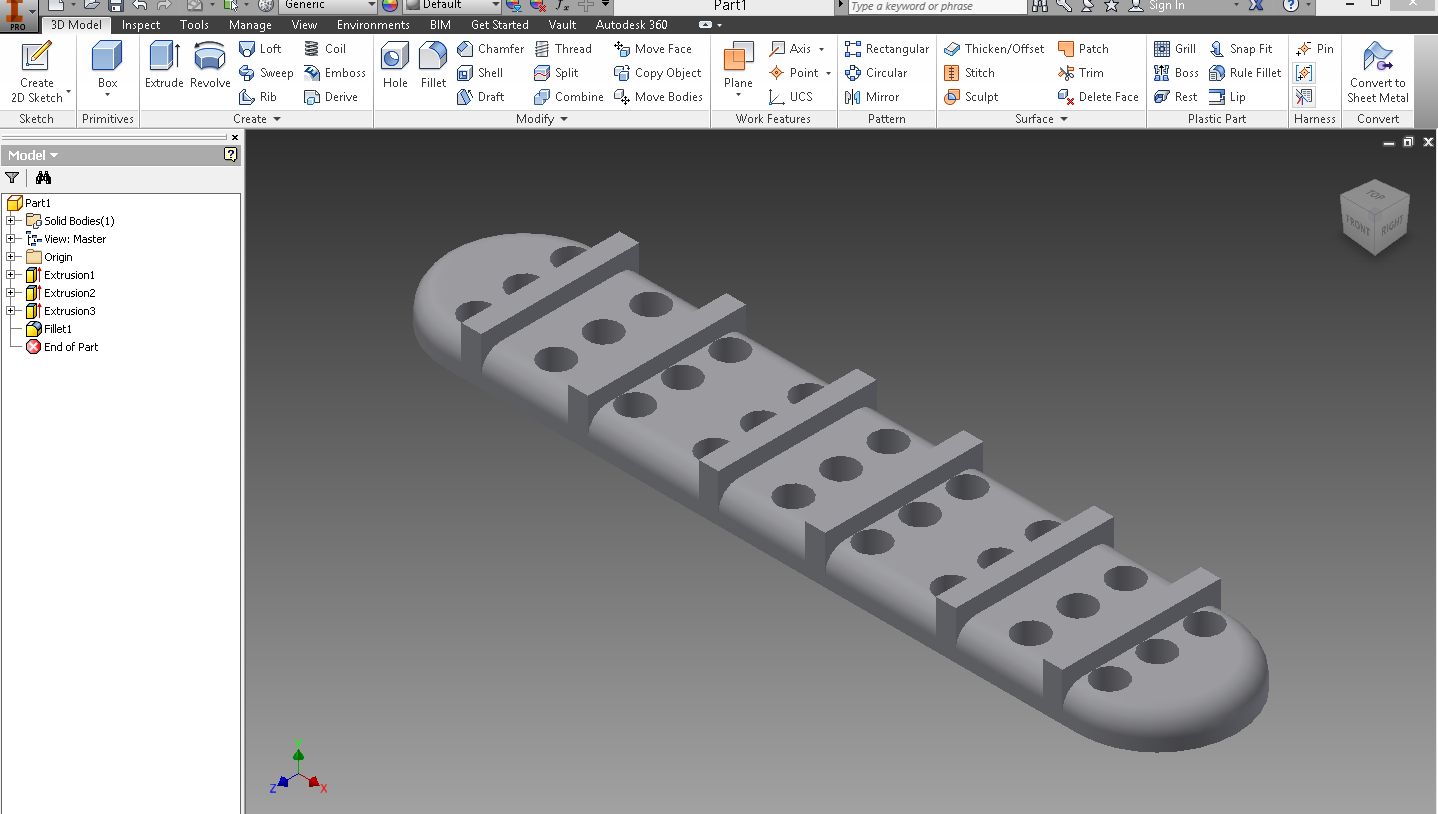Screen dimensions: 1438x814
Task: Open the Manage ribbon tab
Action: (250, 25)
